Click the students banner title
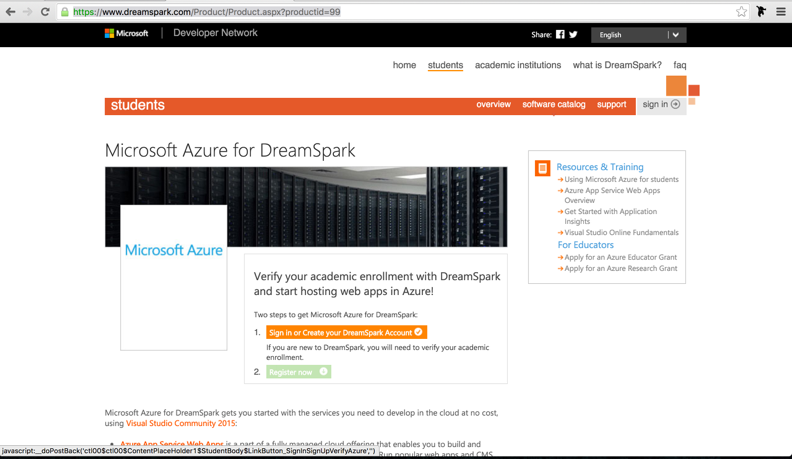The height and width of the screenshot is (459, 792). point(137,105)
